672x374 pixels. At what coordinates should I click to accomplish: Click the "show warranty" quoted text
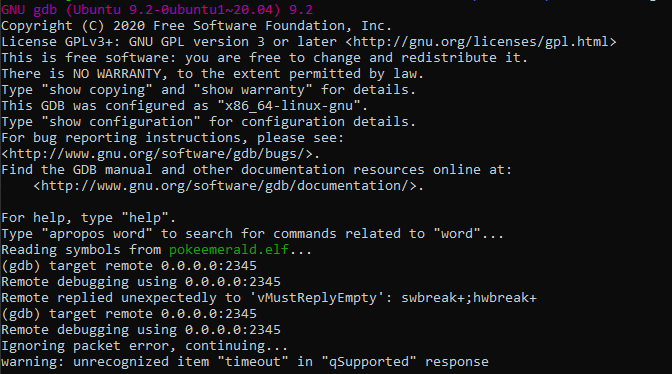(x=252, y=90)
